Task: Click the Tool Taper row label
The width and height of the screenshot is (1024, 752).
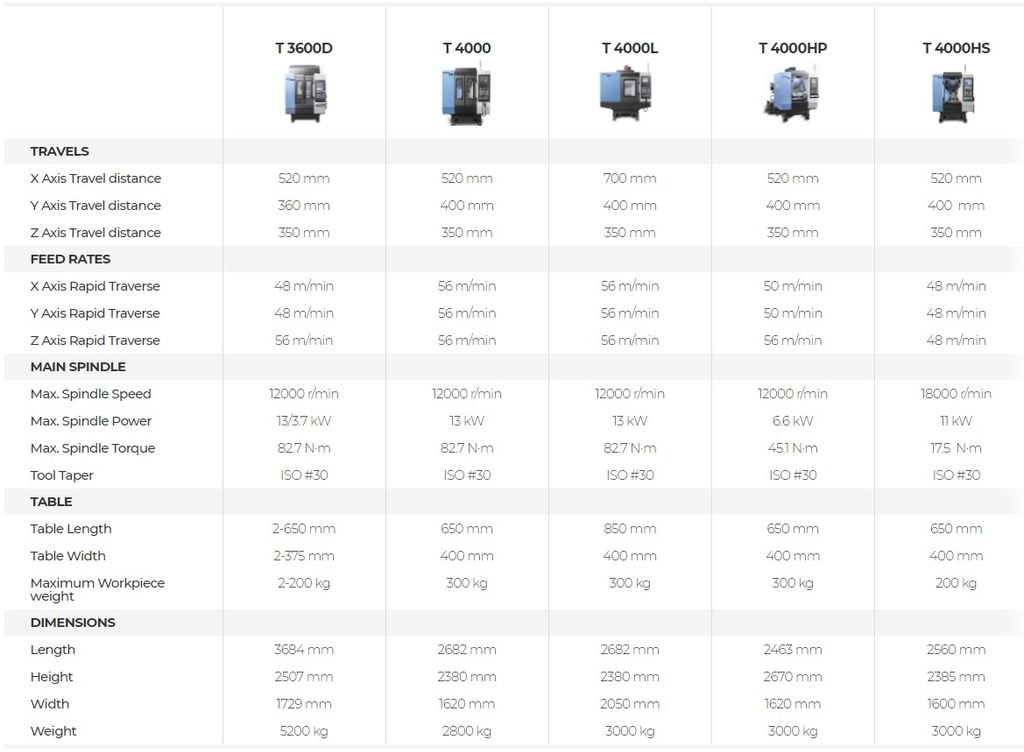Action: pyautogui.click(x=62, y=476)
